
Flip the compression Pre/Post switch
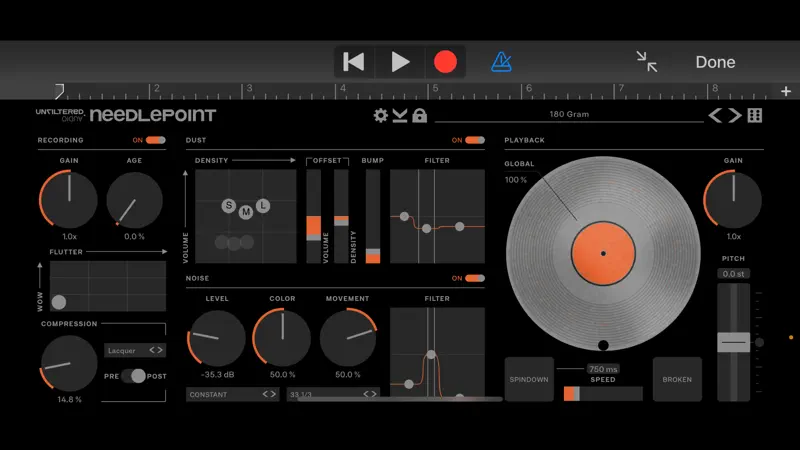(133, 376)
